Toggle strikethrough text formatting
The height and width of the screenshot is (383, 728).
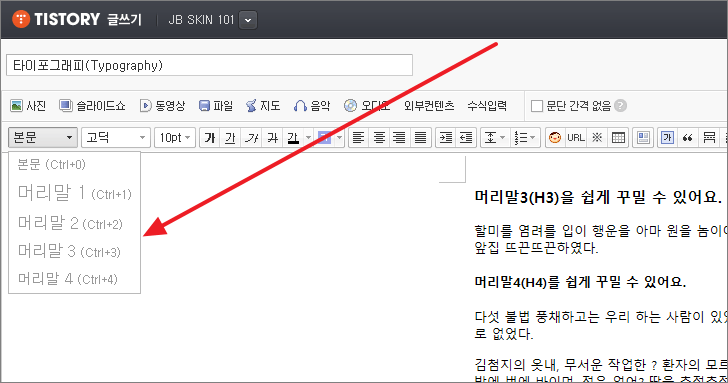[x=272, y=137]
